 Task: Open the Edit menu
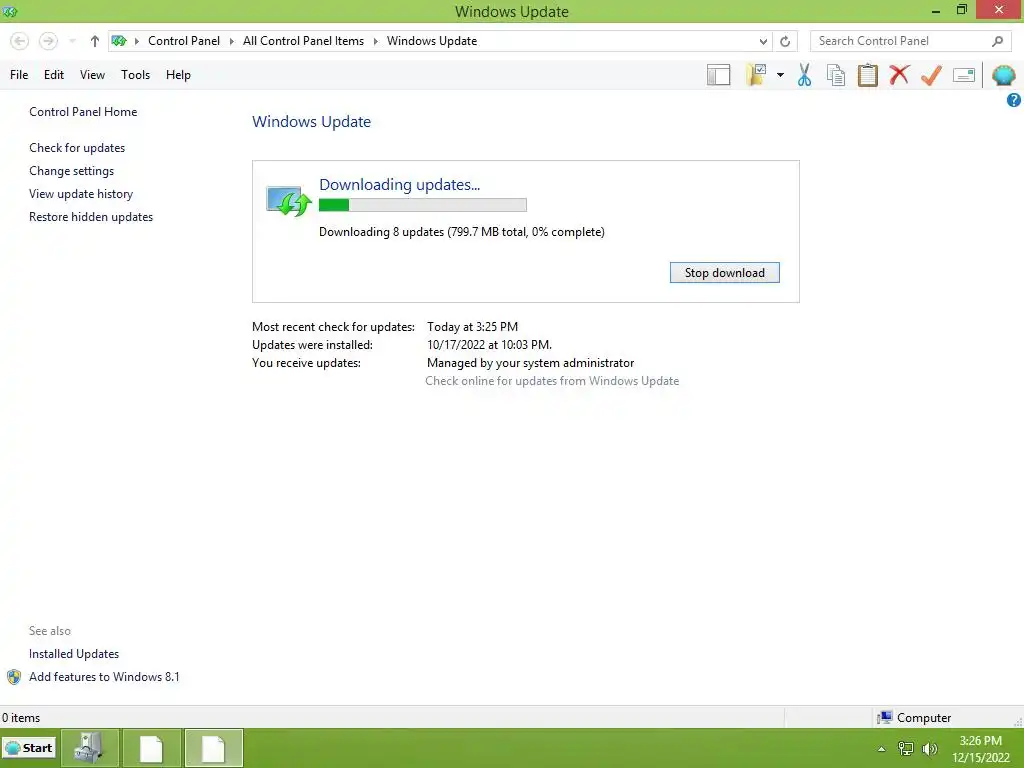click(54, 75)
